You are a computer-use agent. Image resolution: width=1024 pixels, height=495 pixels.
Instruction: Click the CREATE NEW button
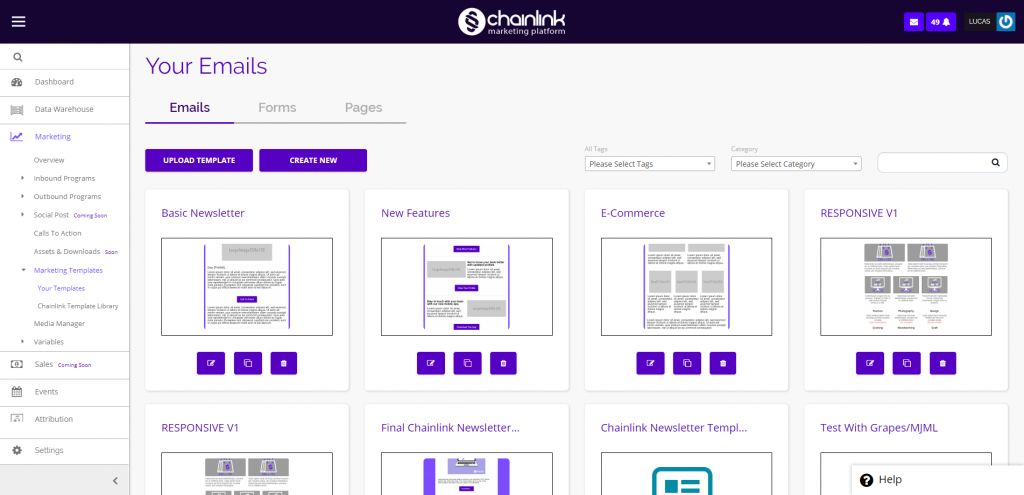coord(313,161)
